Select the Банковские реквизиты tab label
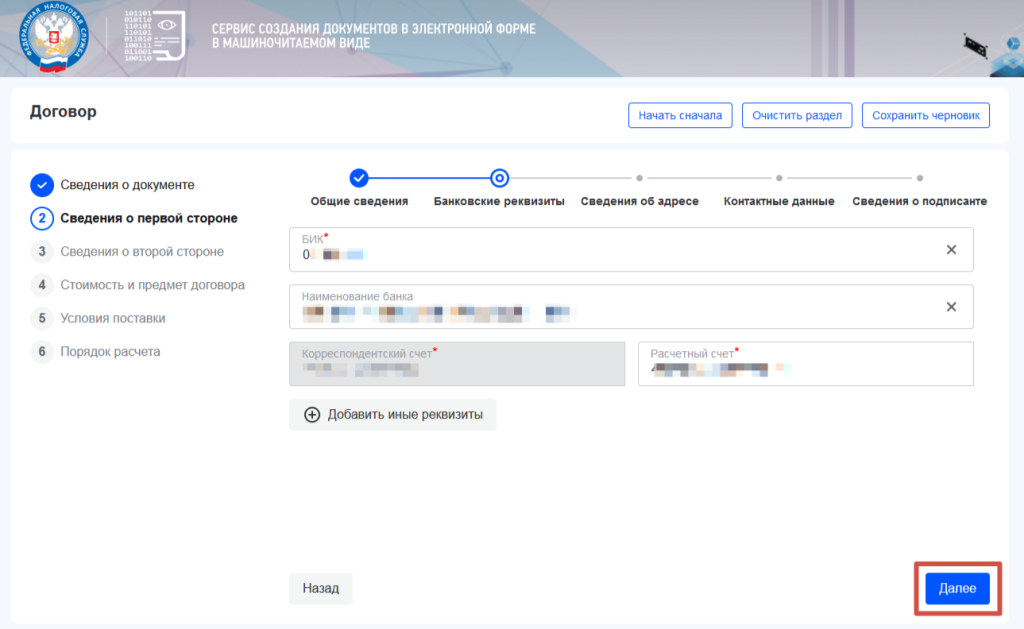Image resolution: width=1024 pixels, height=629 pixels. coord(499,201)
